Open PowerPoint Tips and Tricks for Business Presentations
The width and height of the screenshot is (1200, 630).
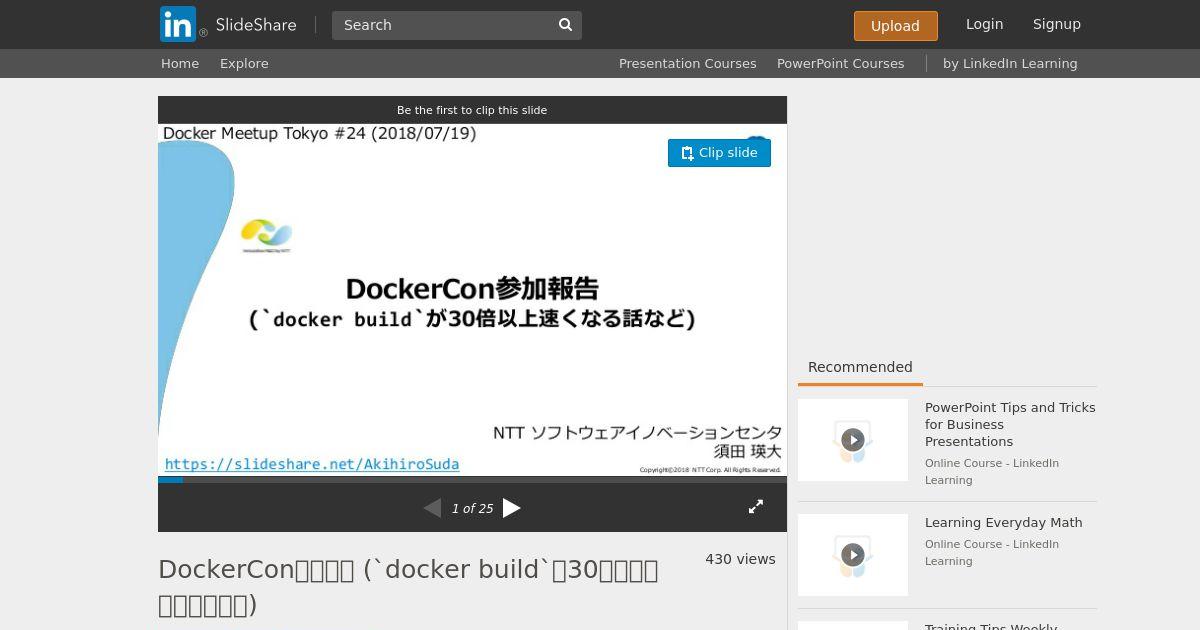point(1010,424)
